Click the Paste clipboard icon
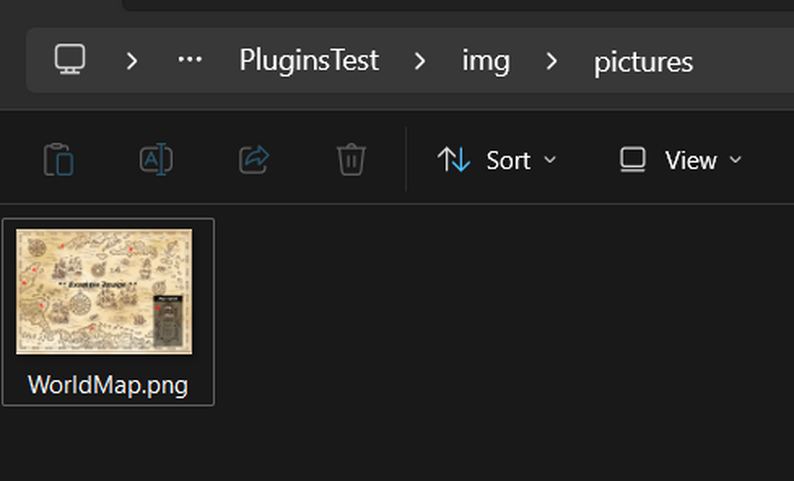Screen dimensions: 794x481 59,160
